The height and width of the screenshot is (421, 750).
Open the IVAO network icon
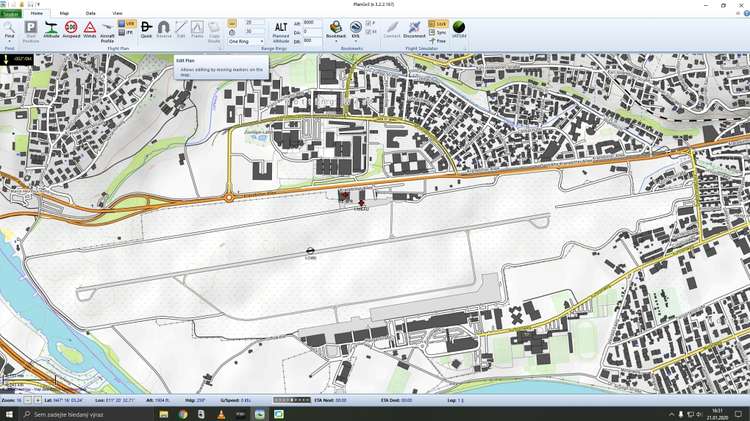pos(459,29)
